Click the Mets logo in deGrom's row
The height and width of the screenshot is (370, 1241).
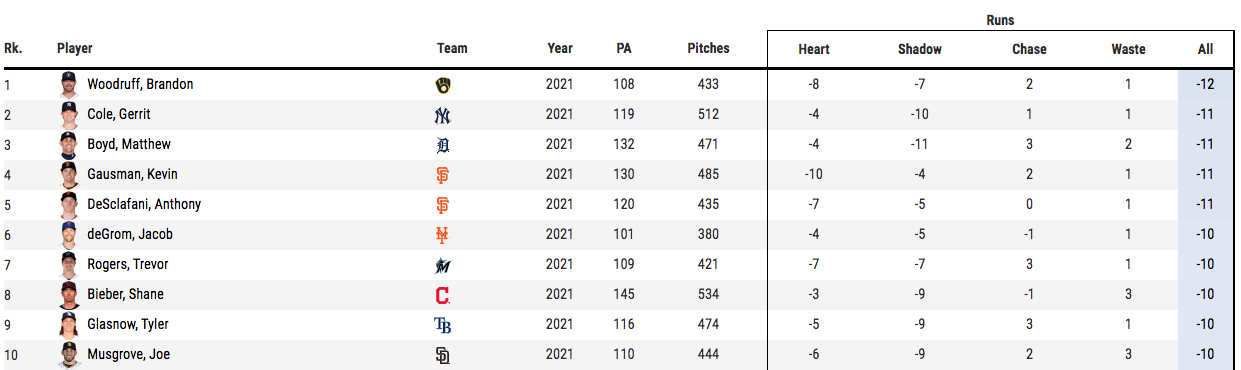coord(443,235)
